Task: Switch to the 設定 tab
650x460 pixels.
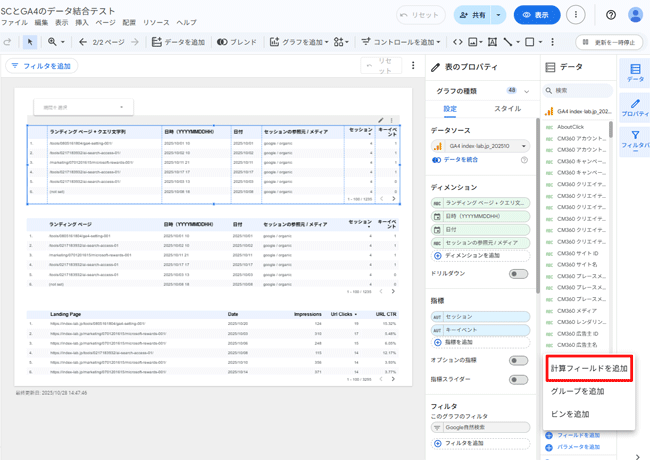Action: click(x=450, y=109)
